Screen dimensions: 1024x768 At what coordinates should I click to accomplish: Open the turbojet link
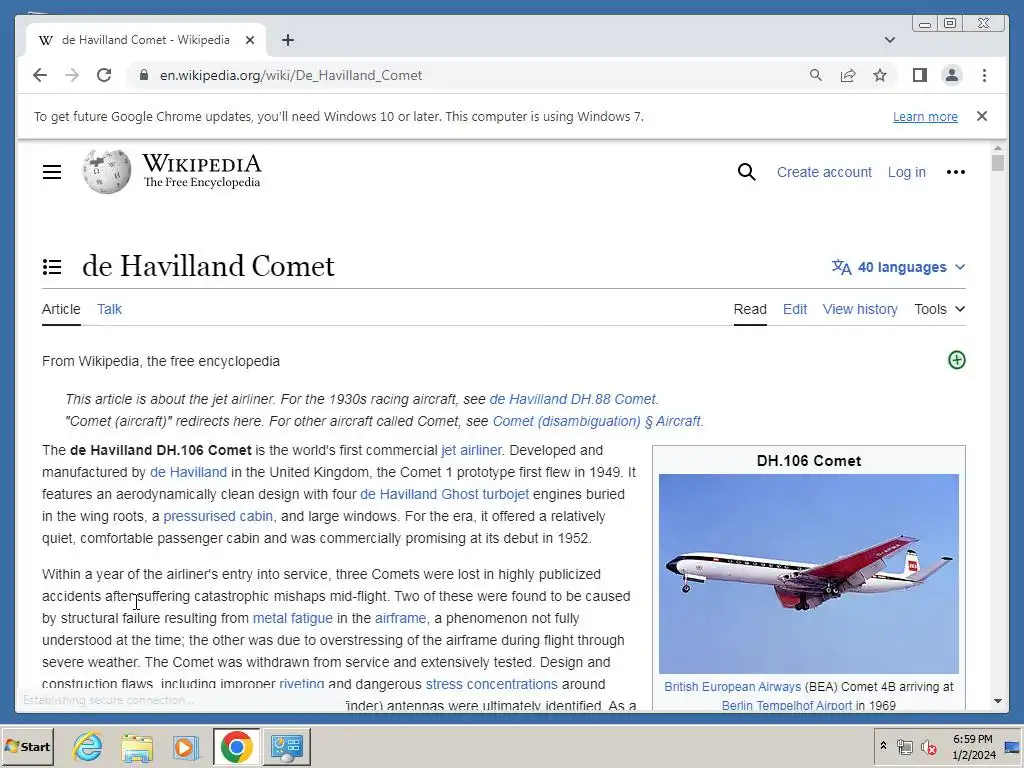[505, 494]
